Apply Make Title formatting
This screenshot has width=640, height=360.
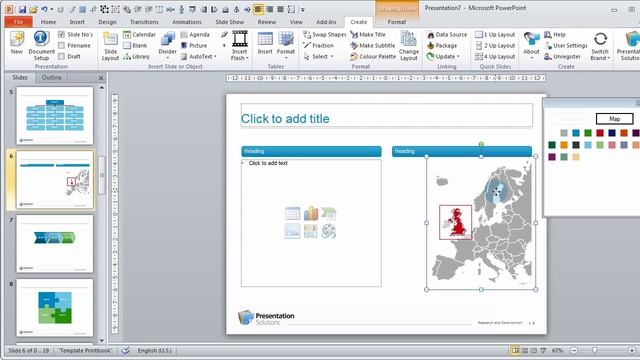coord(368,35)
